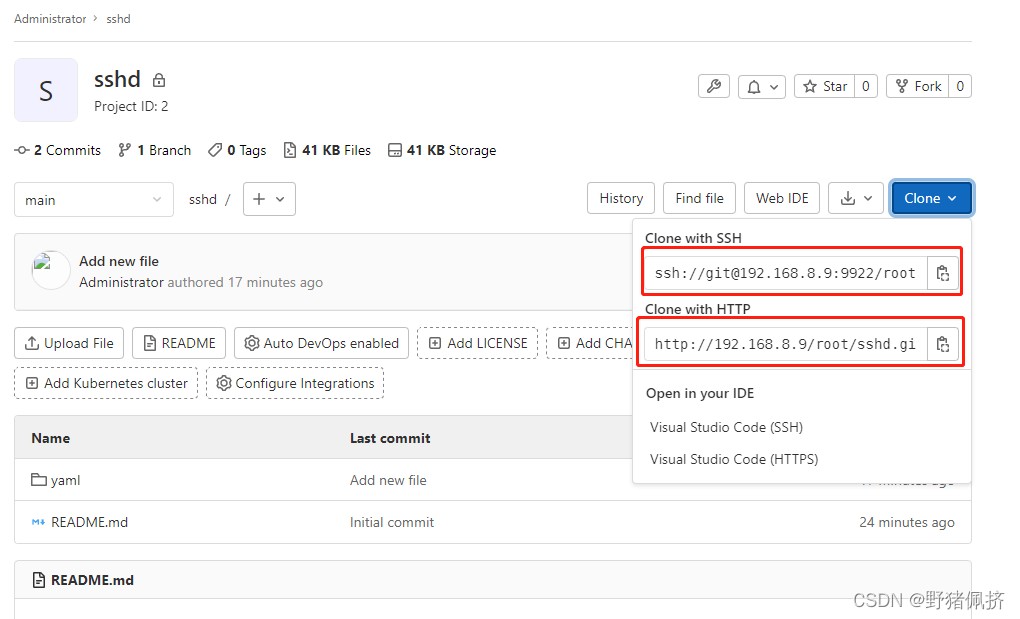Click the wrench settings icon button
Screen dimensions: 1020x619
click(x=713, y=86)
